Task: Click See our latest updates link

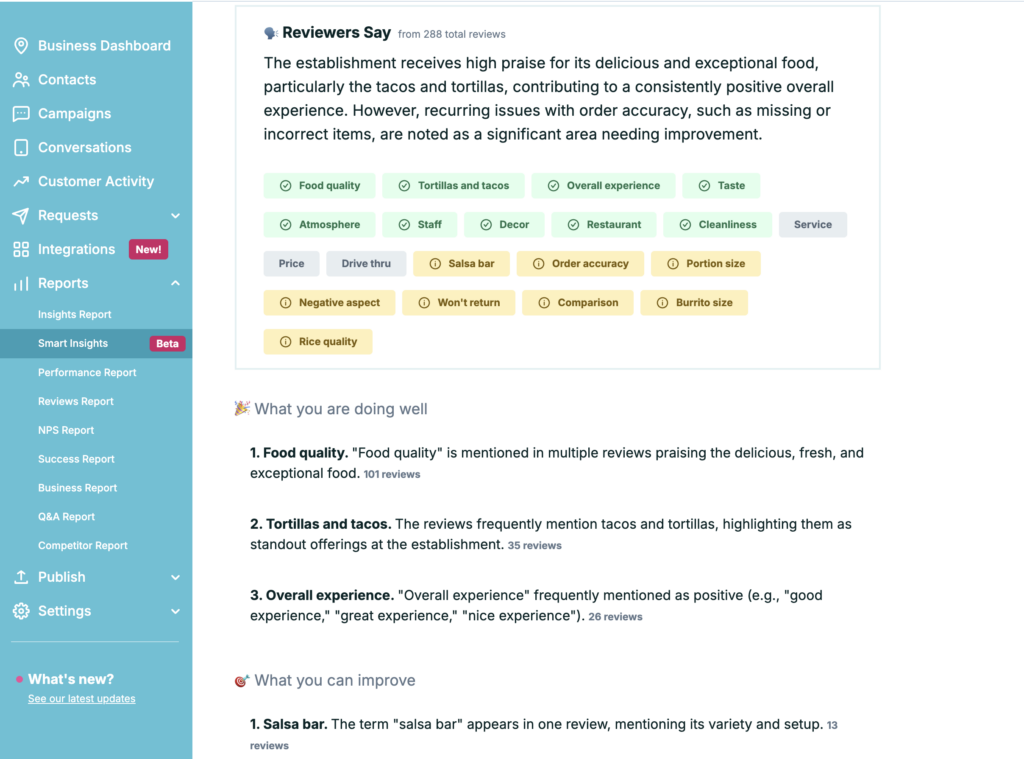Action: pyautogui.click(x=82, y=698)
